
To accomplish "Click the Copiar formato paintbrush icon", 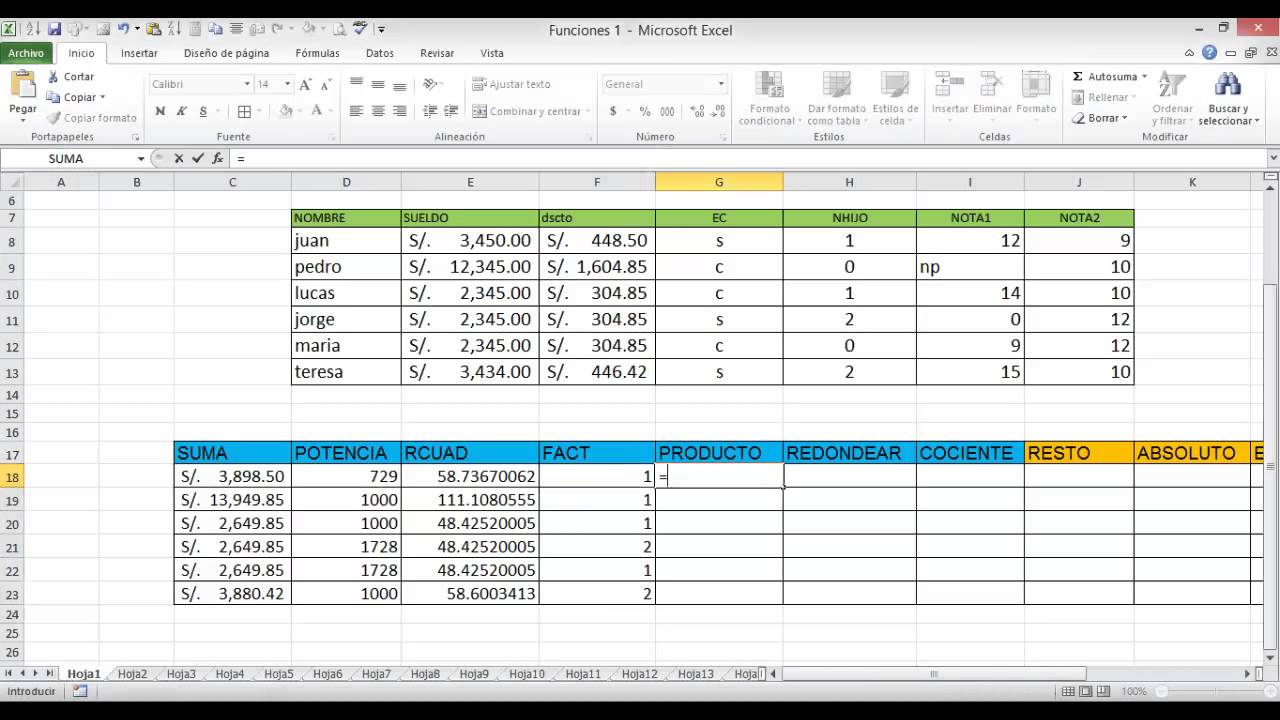I will point(54,118).
